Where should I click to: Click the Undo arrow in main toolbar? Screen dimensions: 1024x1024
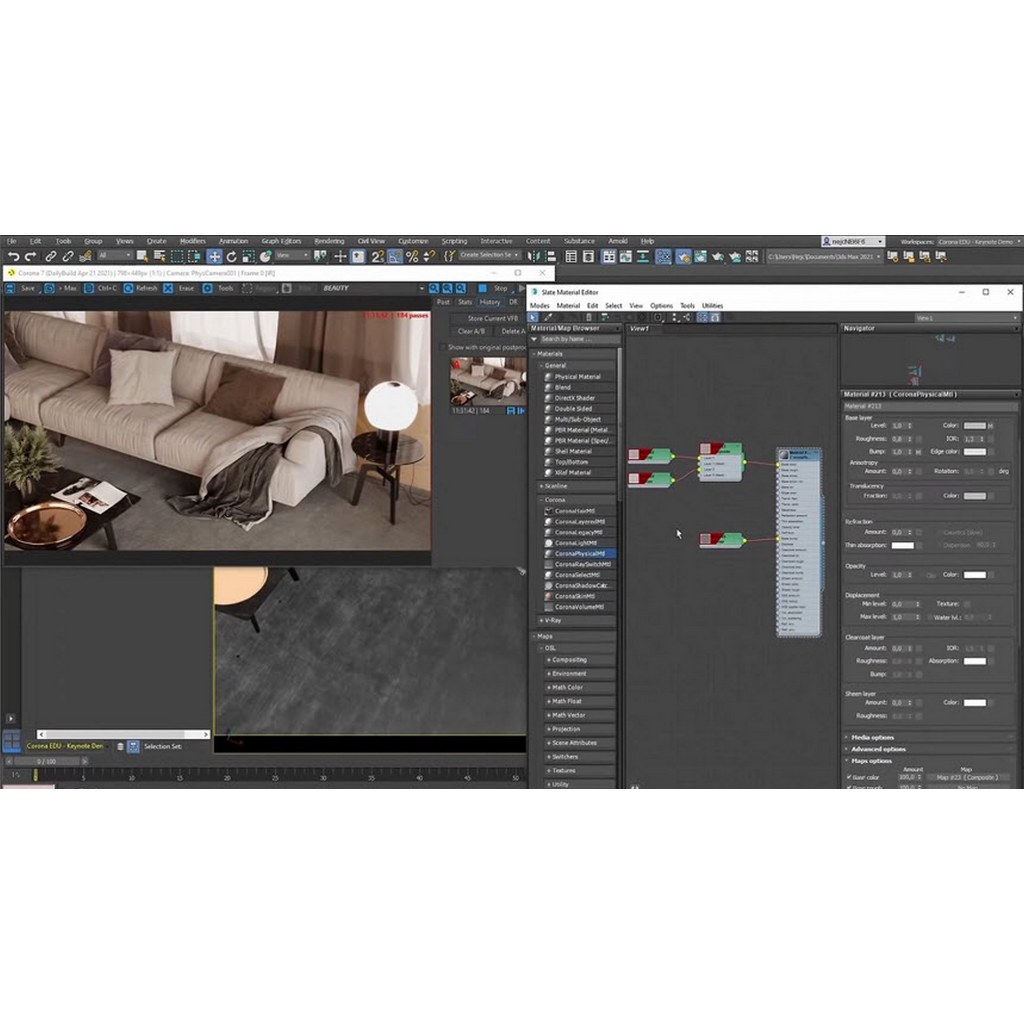pos(13,257)
